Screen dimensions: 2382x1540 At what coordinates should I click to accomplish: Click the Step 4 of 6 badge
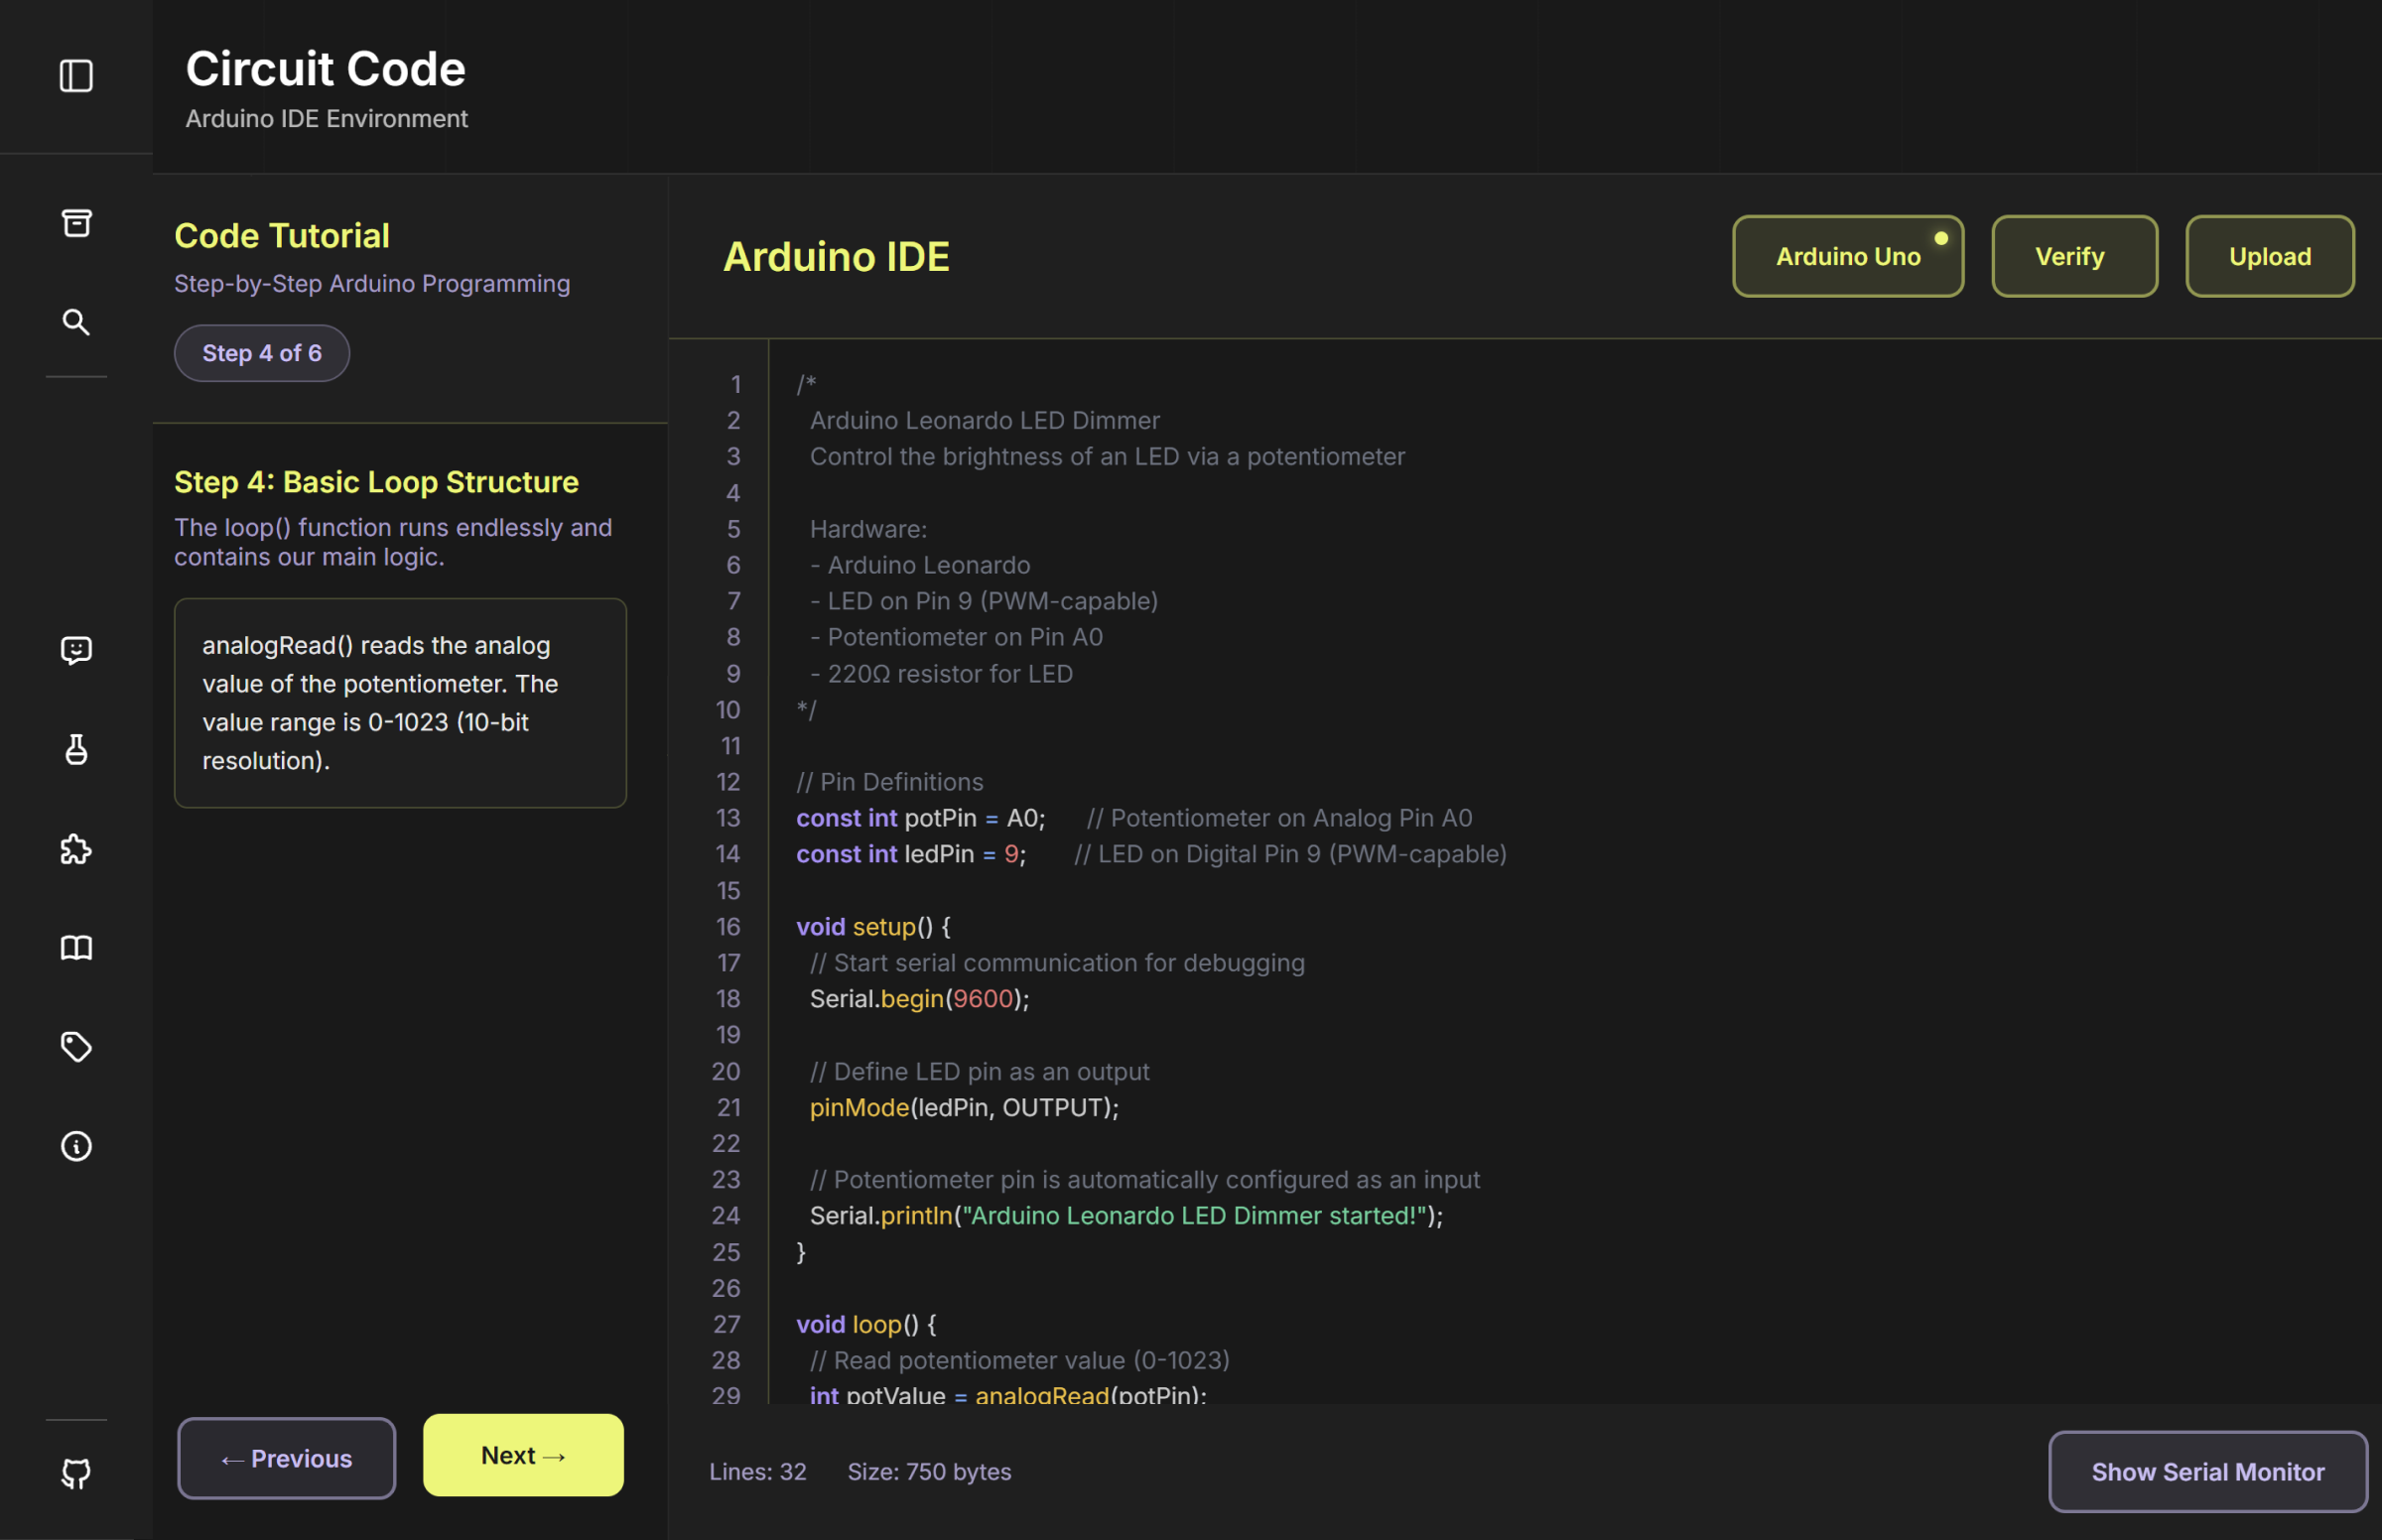(262, 353)
